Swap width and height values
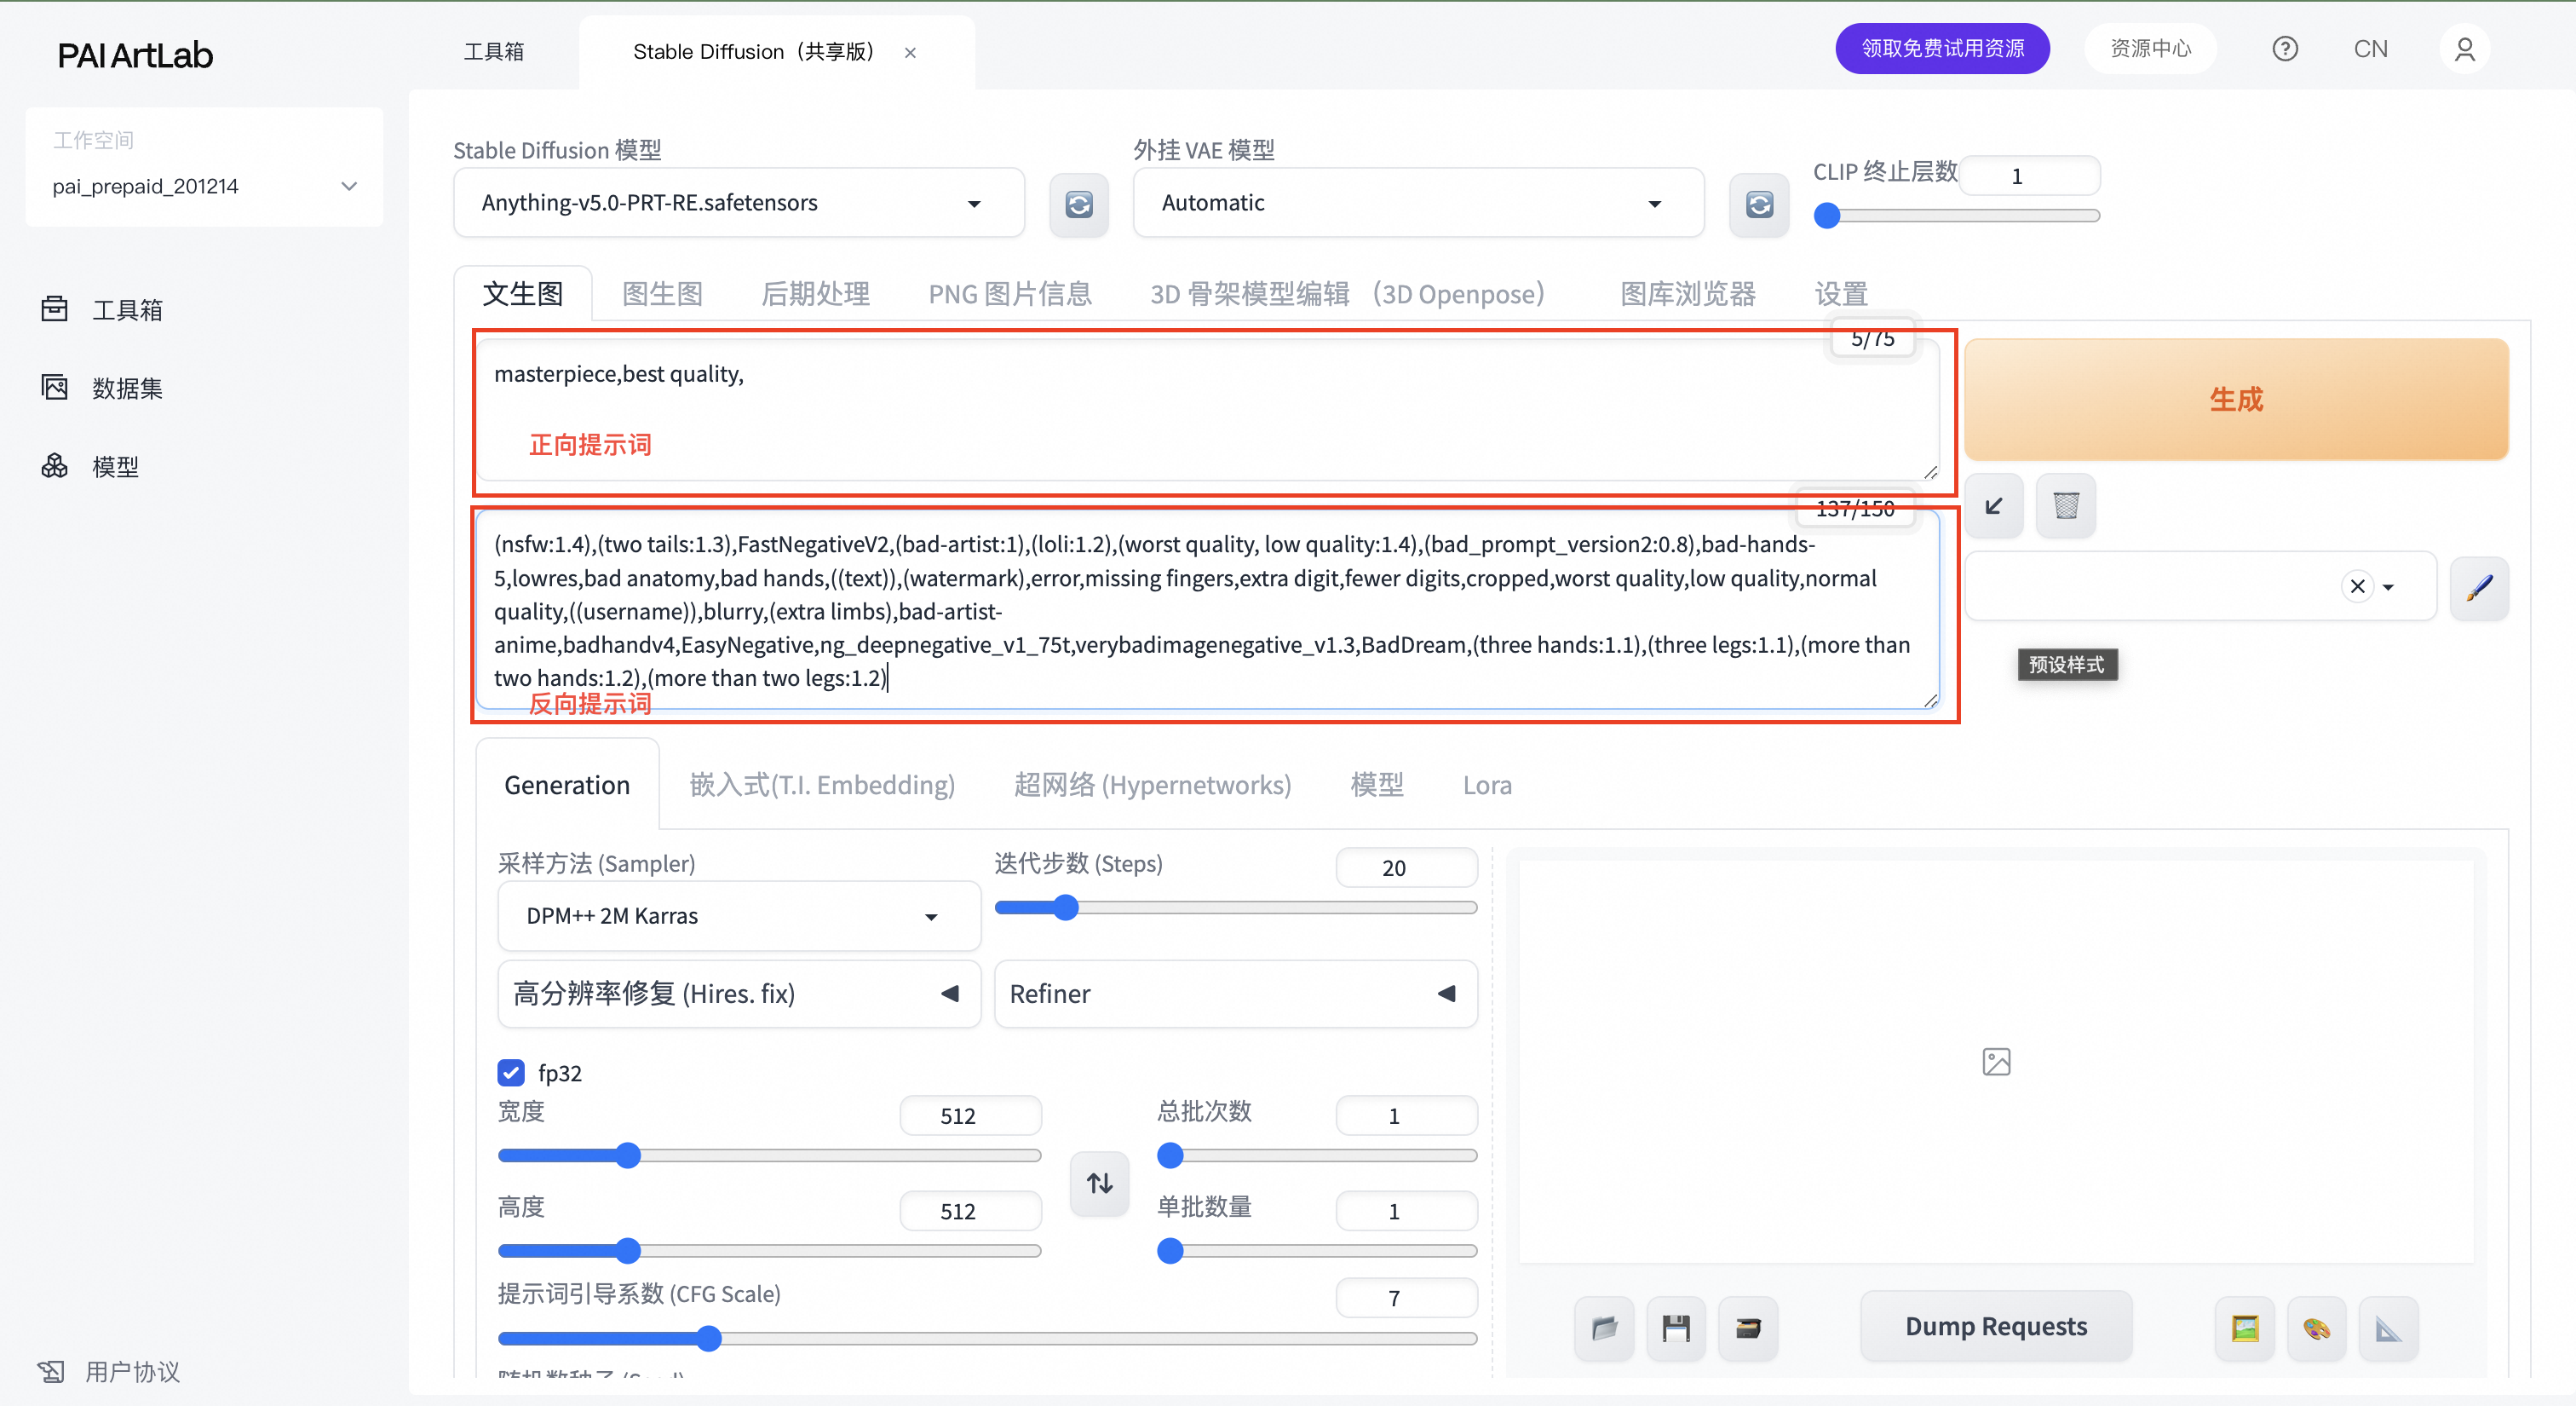Image resolution: width=2576 pixels, height=1406 pixels. 1099,1183
